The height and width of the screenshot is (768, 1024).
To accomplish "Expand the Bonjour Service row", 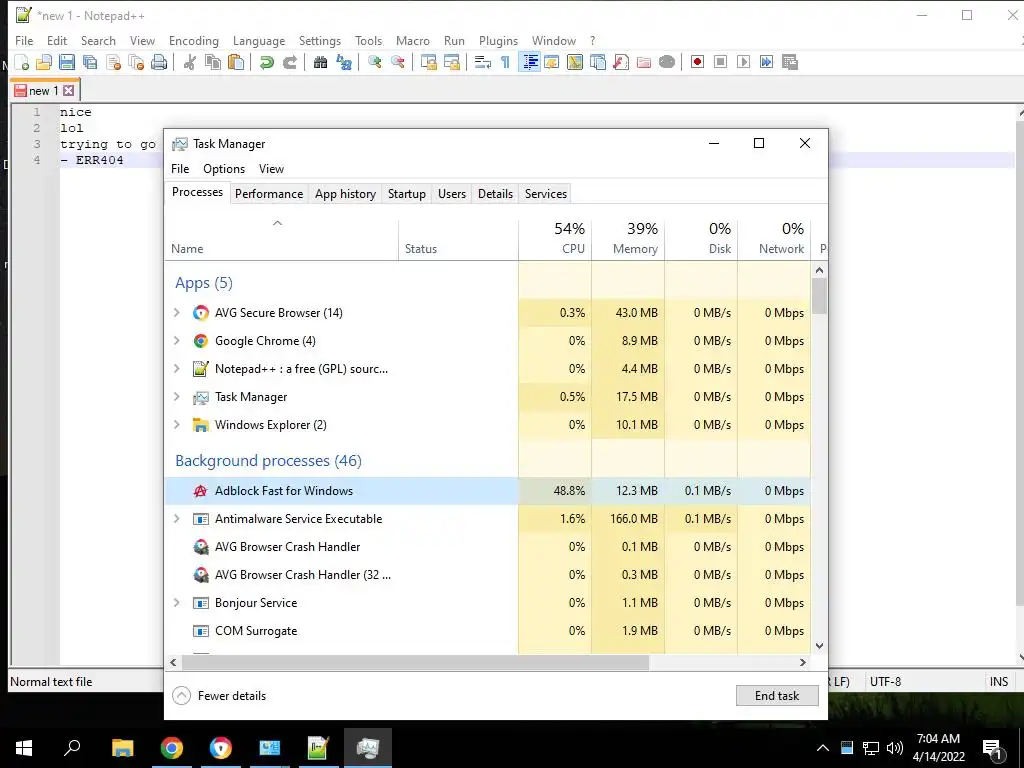I will tap(176, 603).
